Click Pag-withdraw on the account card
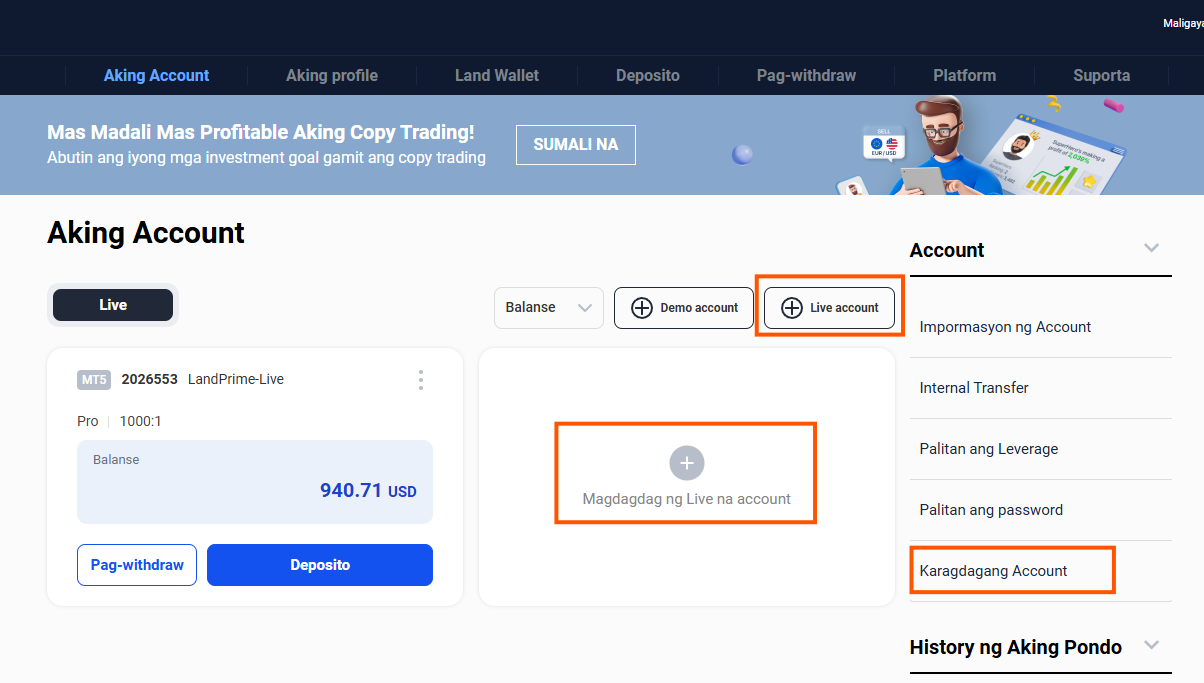The height and width of the screenshot is (683, 1204). pyautogui.click(x=136, y=564)
